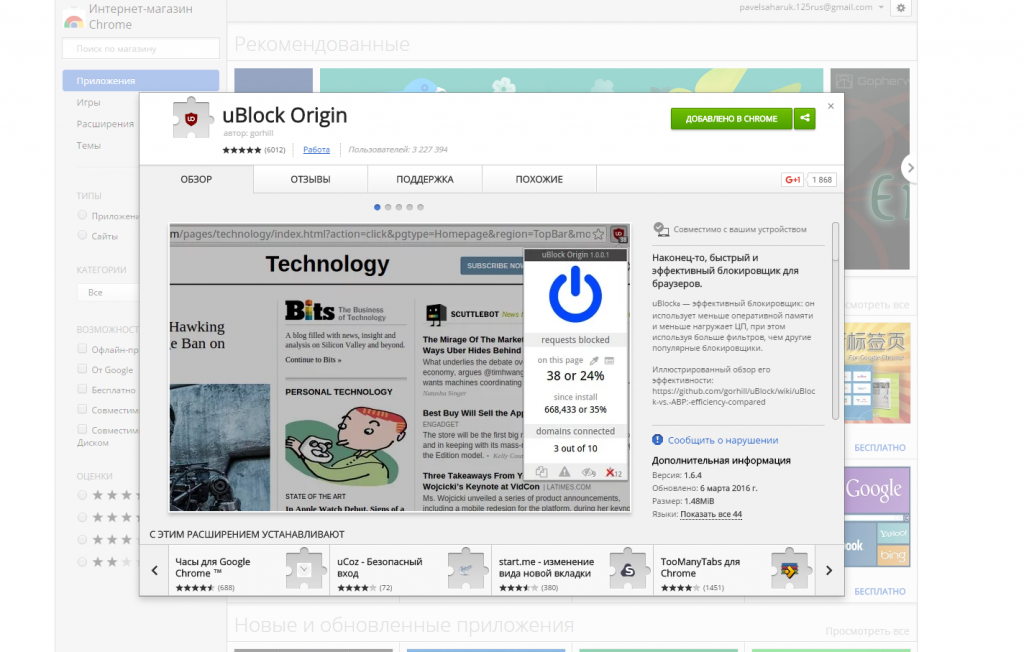Open the TooManyTabs для Chrome card
Viewport: 1024px width, 652px height.
click(734, 570)
